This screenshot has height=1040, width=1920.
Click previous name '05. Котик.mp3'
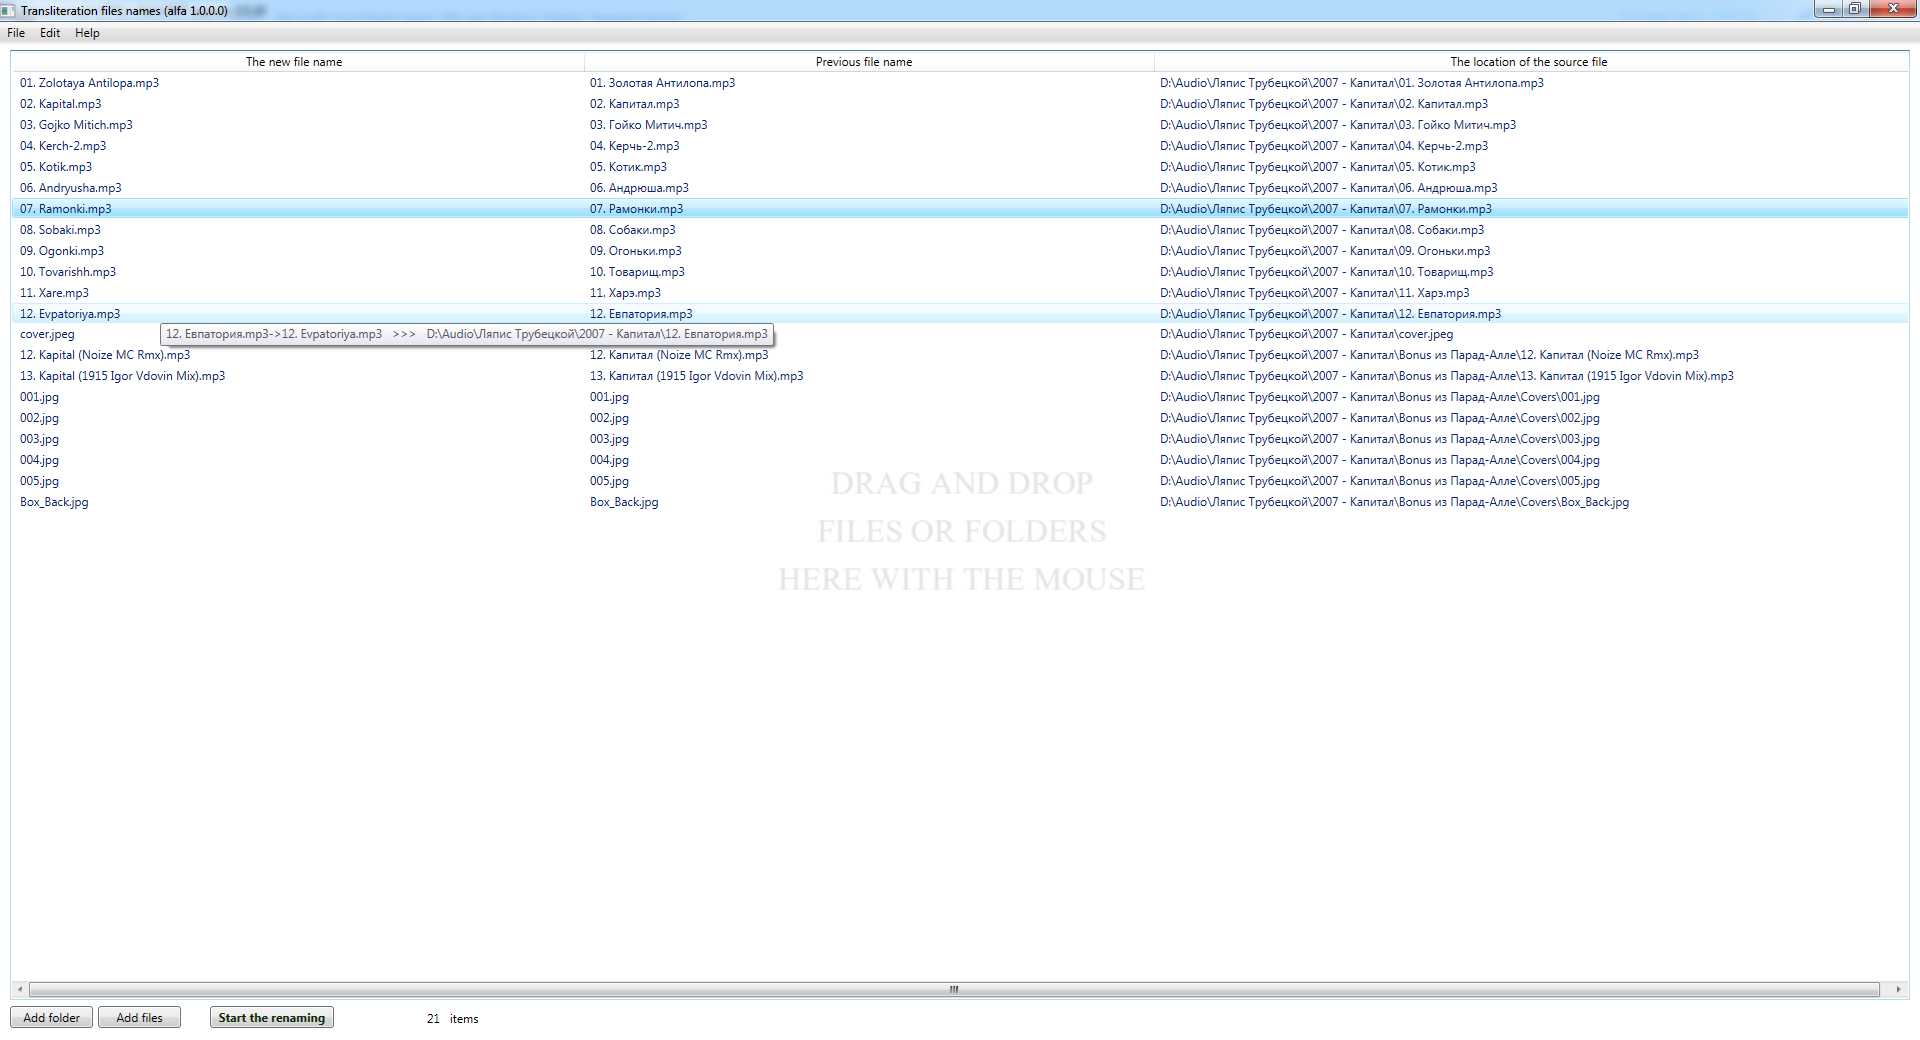(x=628, y=167)
